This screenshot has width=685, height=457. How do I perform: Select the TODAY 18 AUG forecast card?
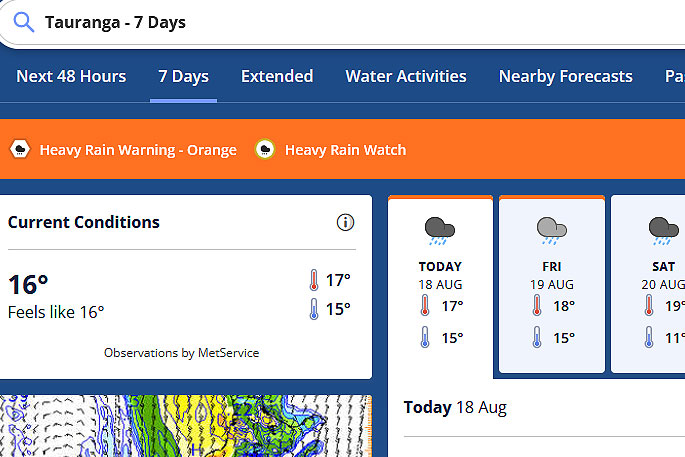point(440,286)
